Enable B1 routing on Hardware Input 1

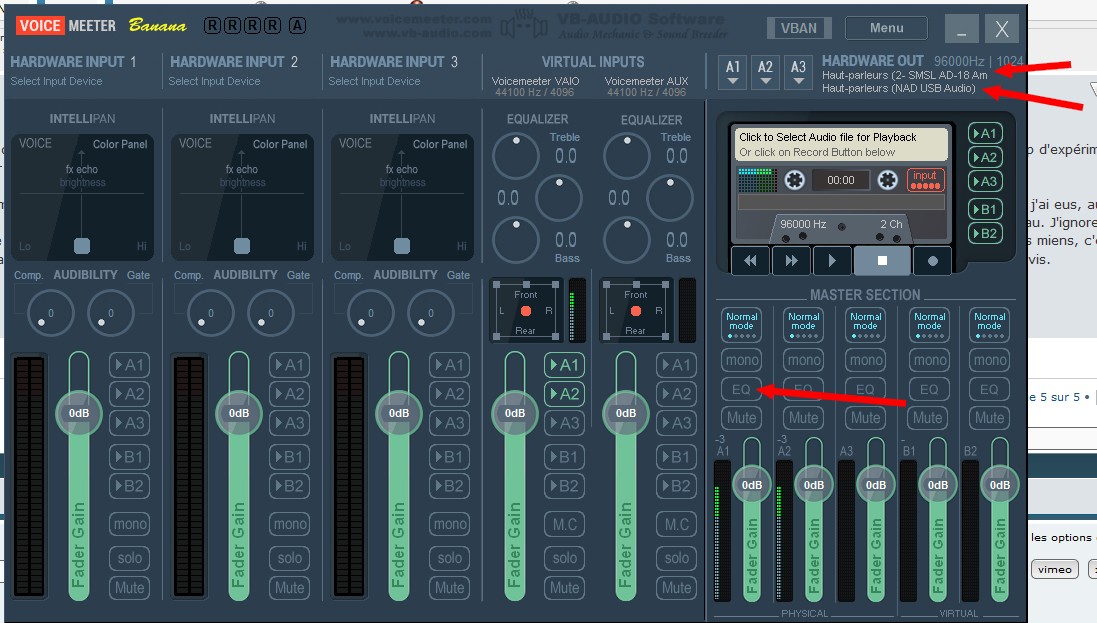pyautogui.click(x=129, y=457)
